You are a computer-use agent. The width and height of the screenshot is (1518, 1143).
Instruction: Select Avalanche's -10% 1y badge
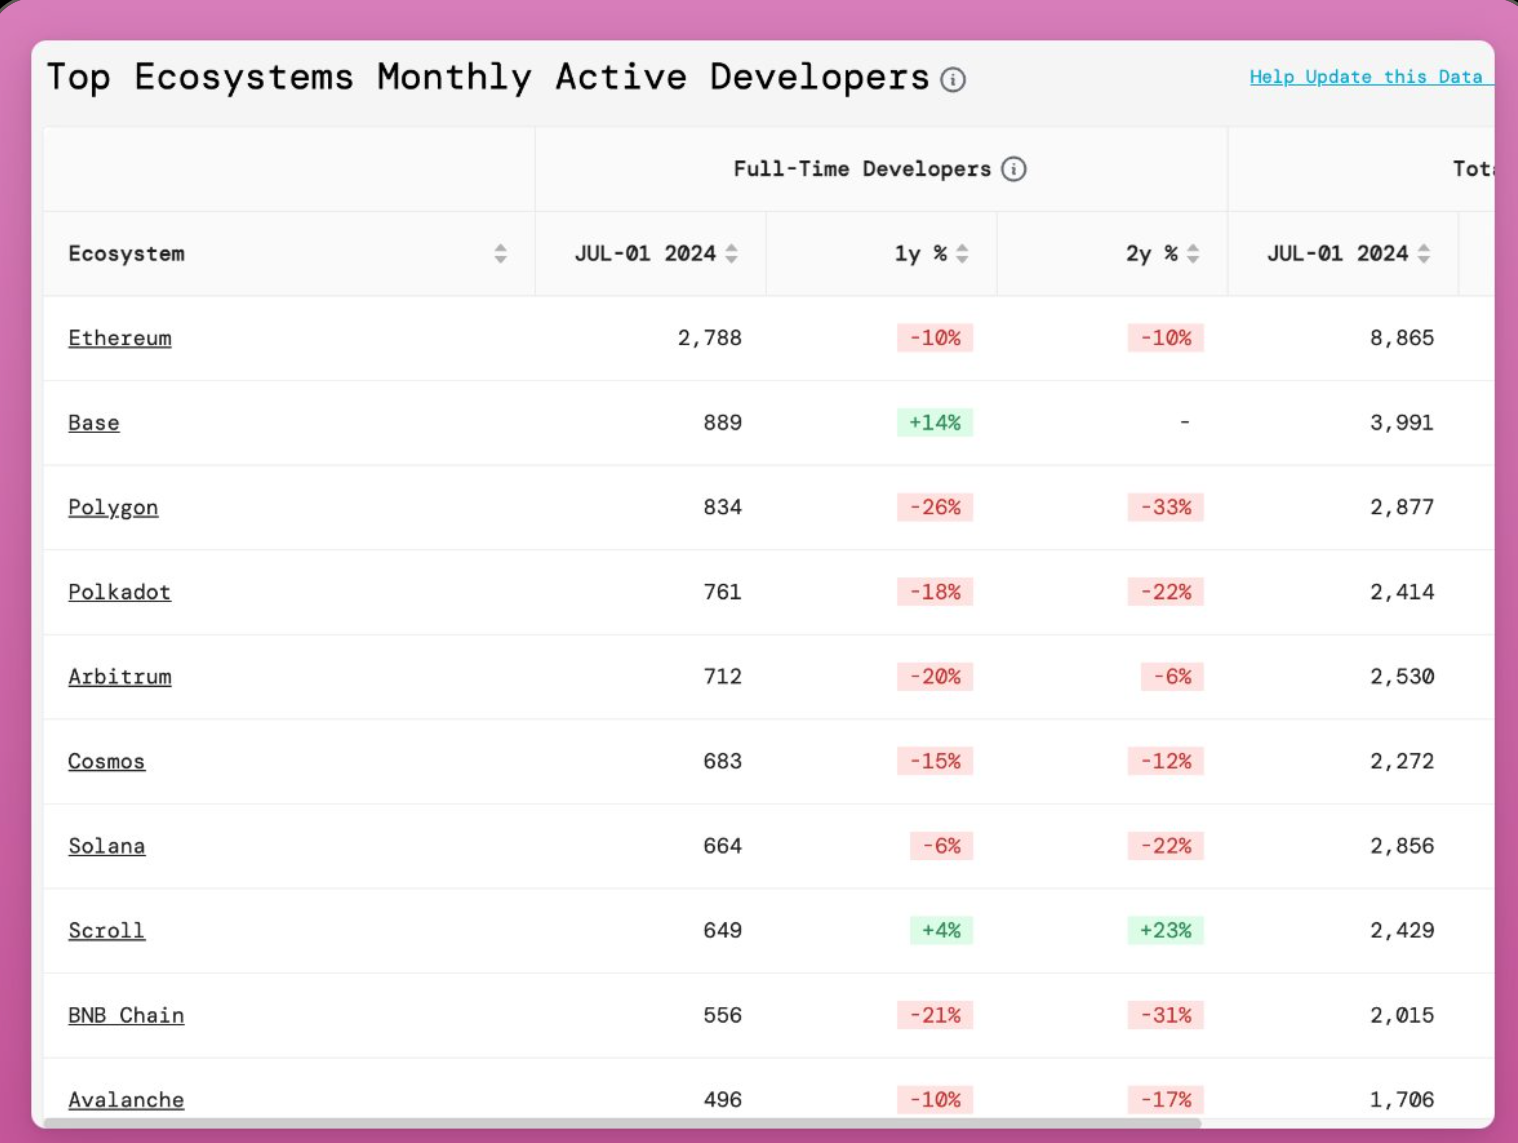point(935,1100)
